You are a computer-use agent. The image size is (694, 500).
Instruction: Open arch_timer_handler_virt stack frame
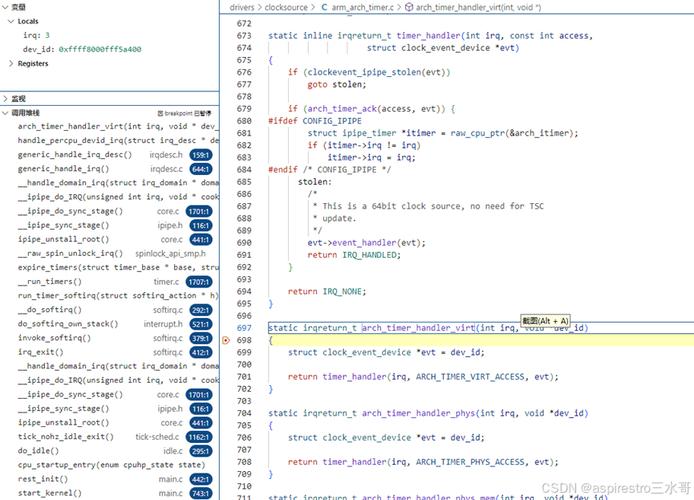pos(116,127)
